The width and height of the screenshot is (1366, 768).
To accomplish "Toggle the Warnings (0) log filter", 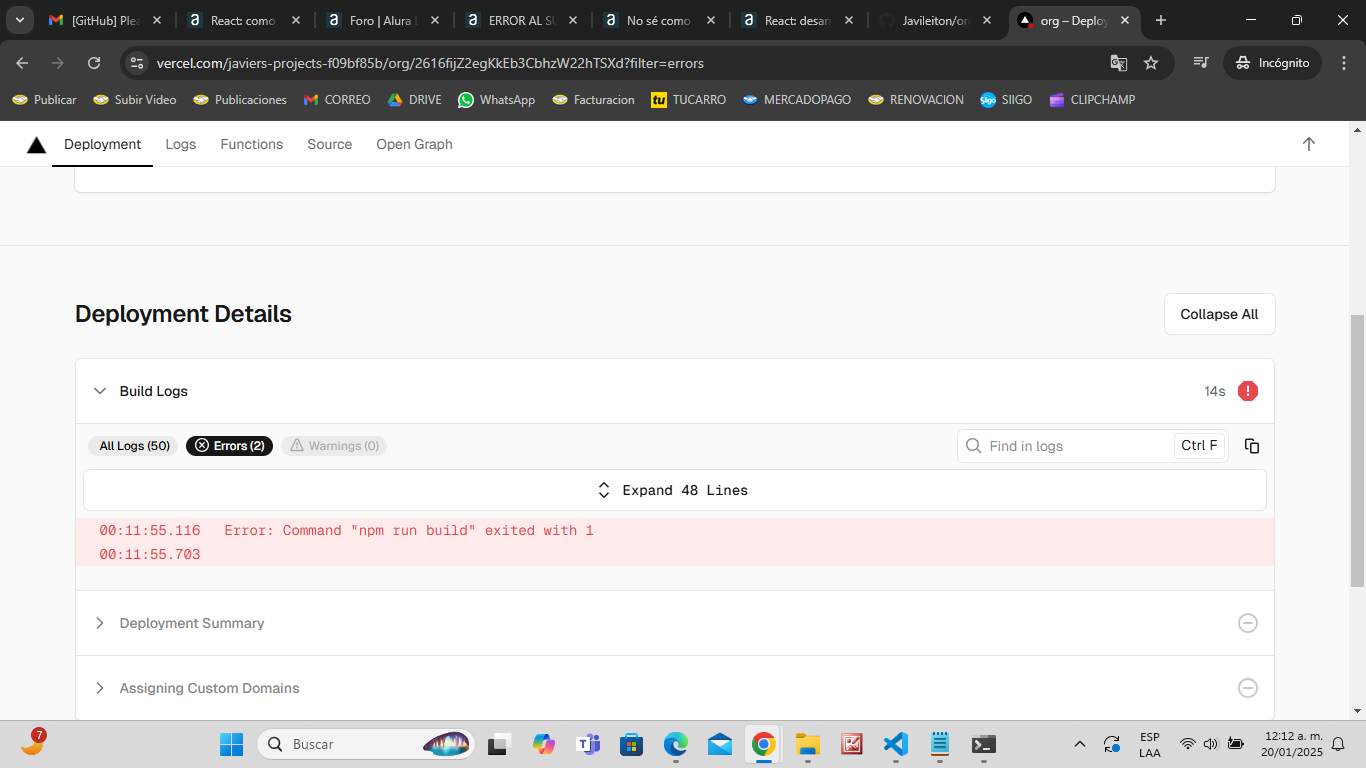I will (334, 446).
